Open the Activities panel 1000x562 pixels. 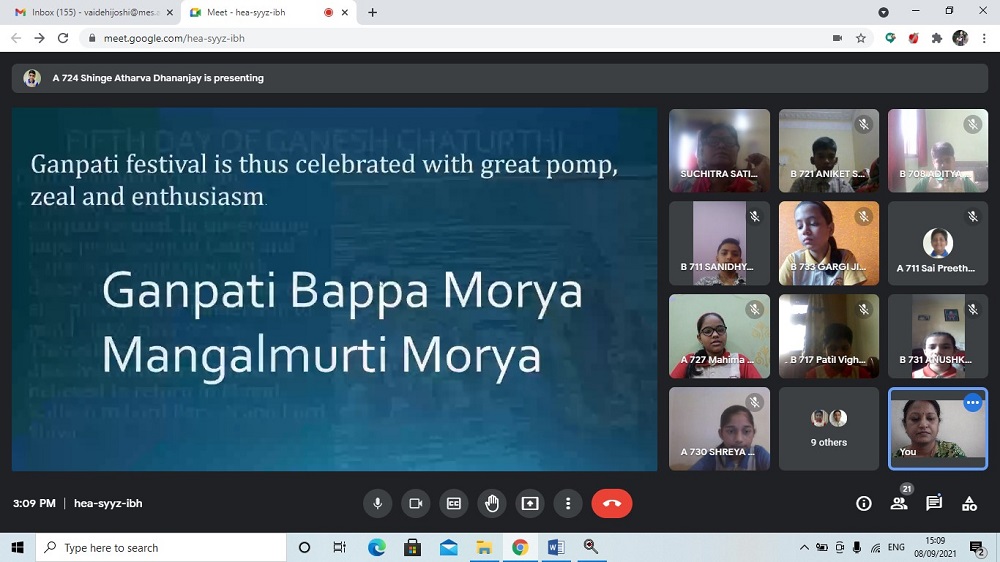[x=969, y=503]
